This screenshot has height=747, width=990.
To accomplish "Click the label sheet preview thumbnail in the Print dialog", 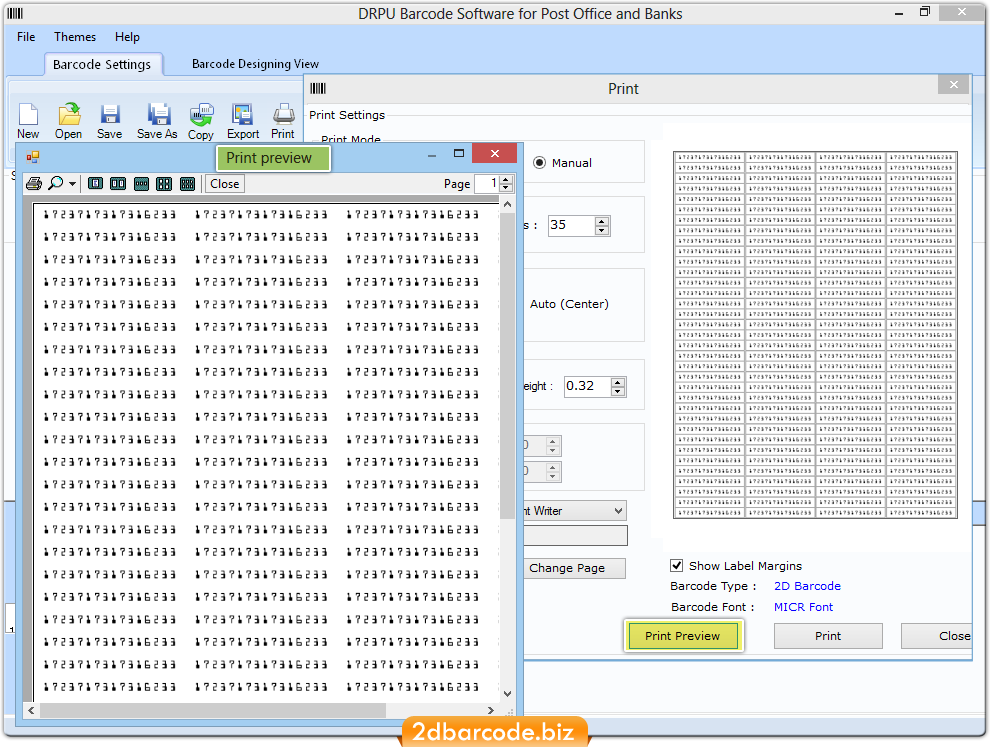I will 815,335.
